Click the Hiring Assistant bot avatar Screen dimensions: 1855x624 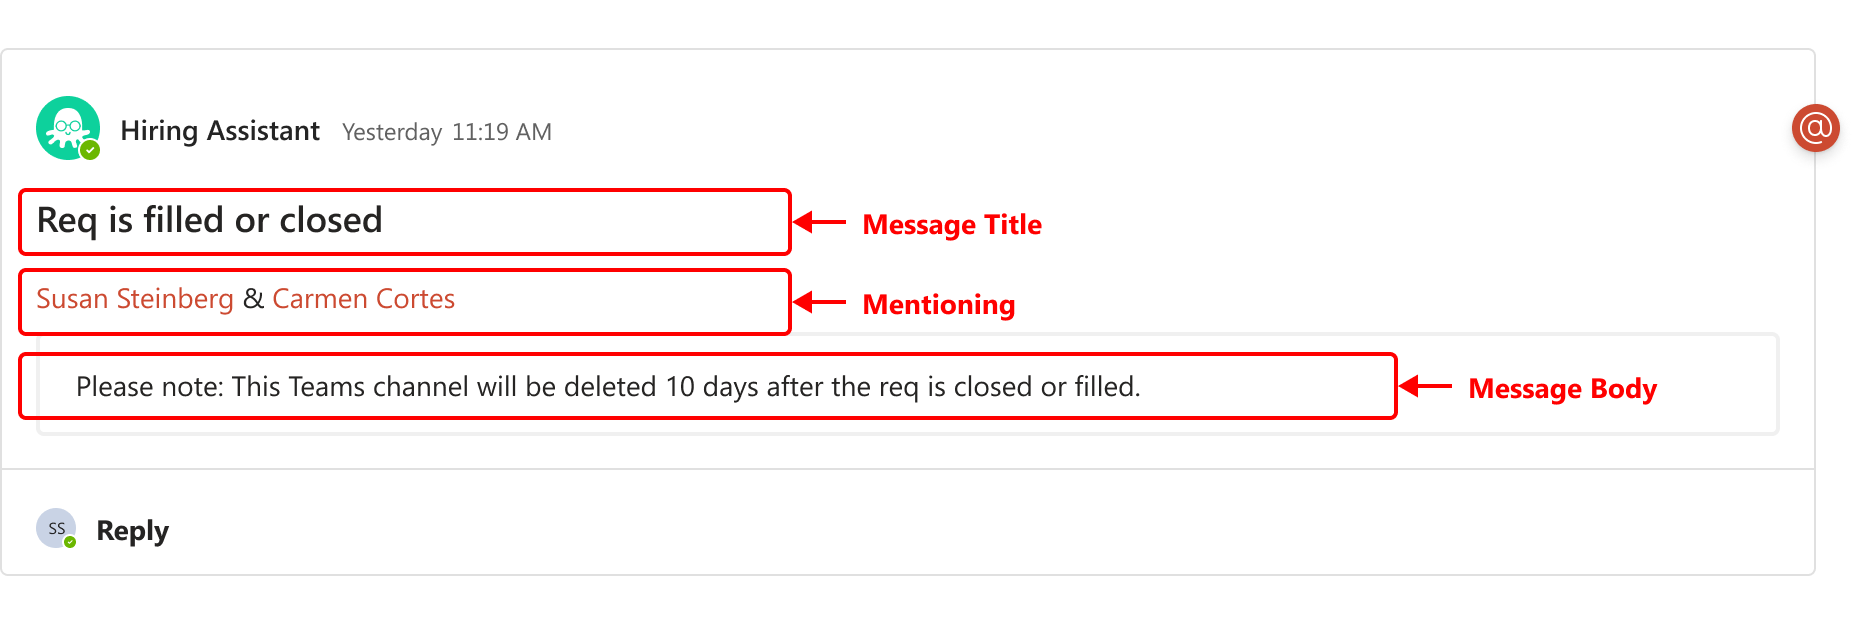pyautogui.click(x=68, y=128)
